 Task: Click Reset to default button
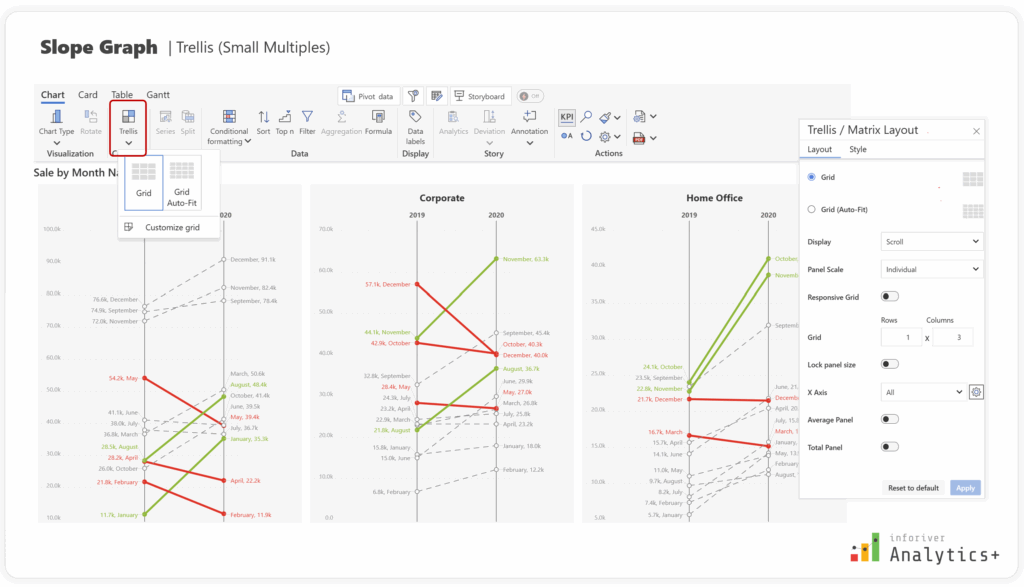tap(913, 488)
